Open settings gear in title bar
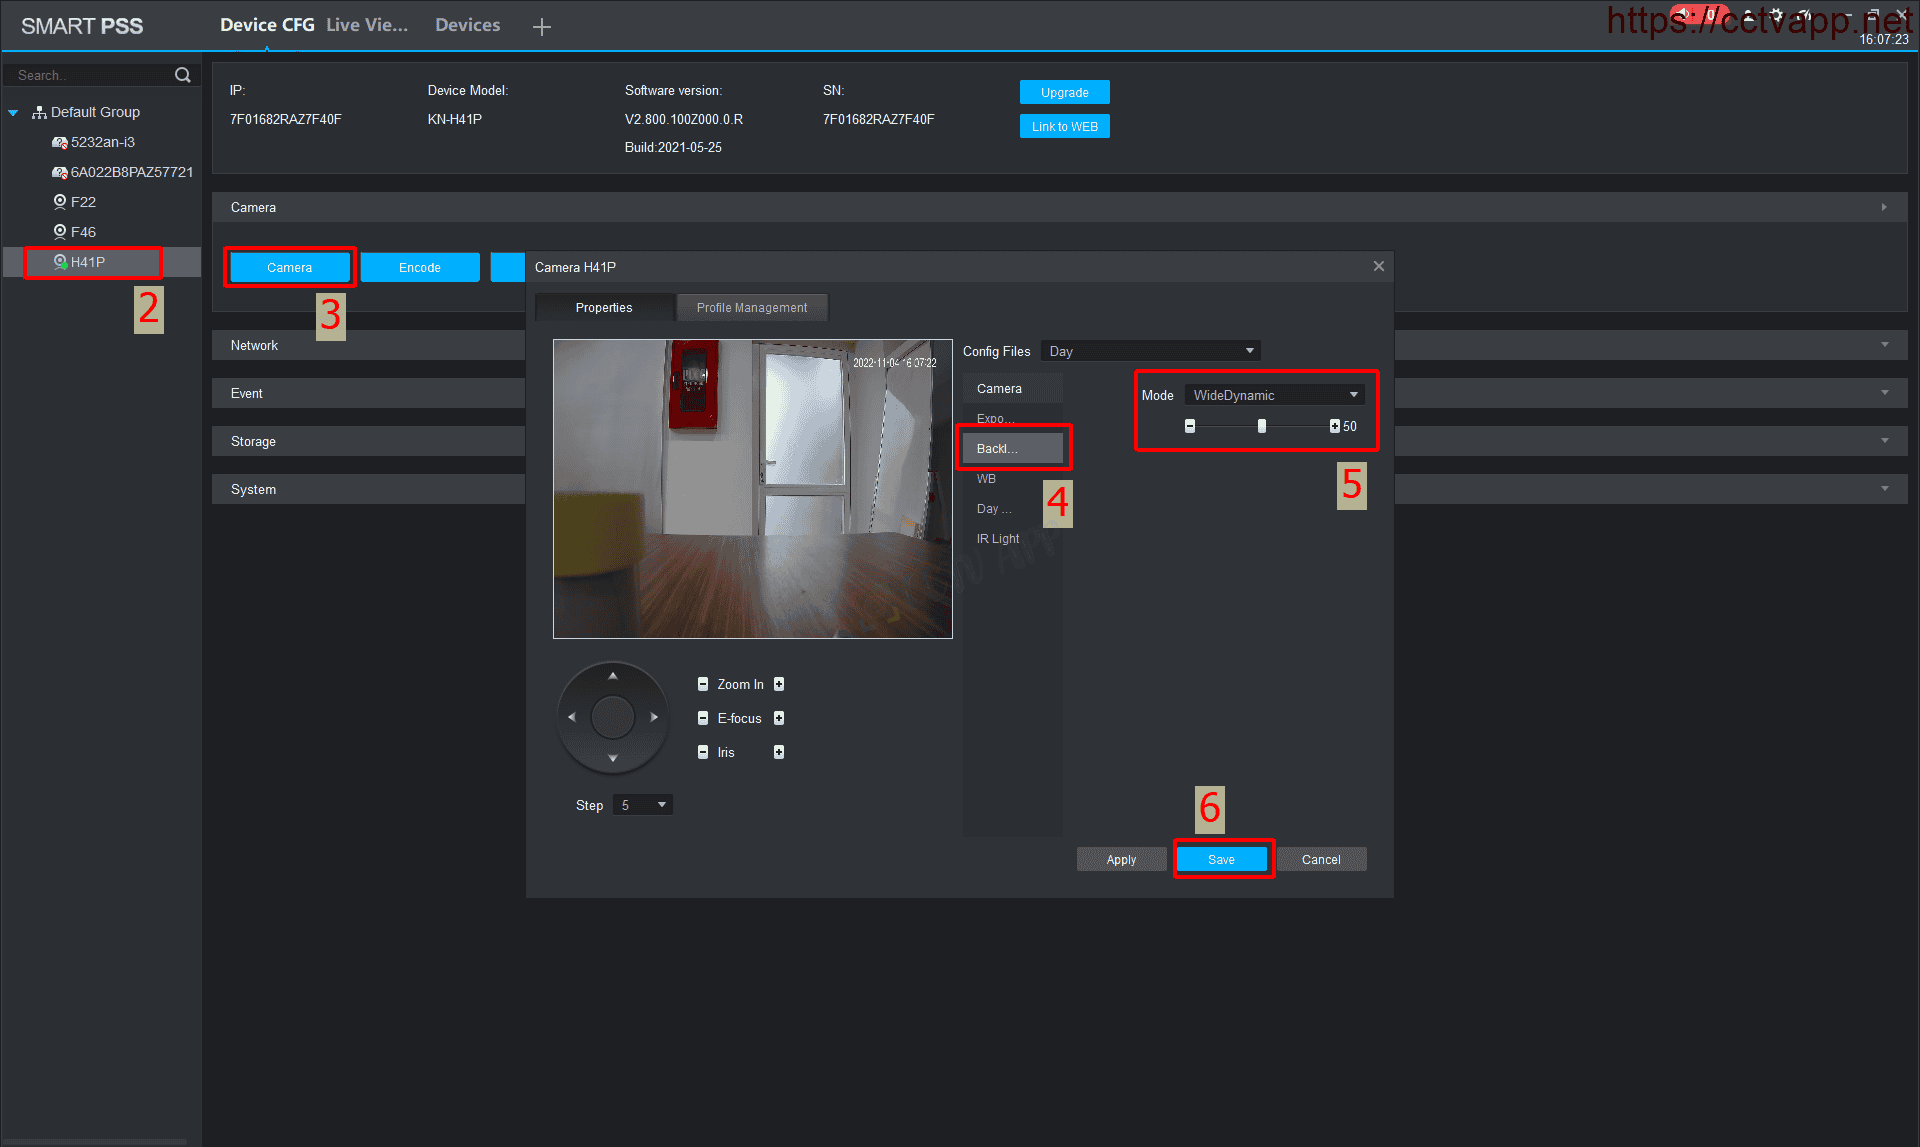Screen dimensions: 1920x1147 1776,15
